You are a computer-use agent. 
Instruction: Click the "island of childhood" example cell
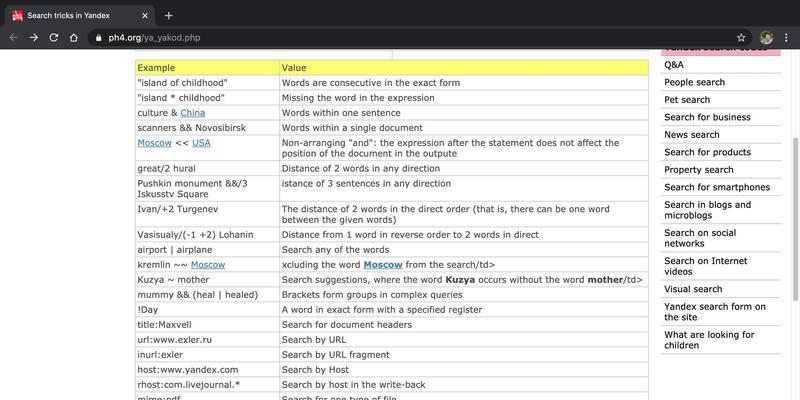point(208,83)
